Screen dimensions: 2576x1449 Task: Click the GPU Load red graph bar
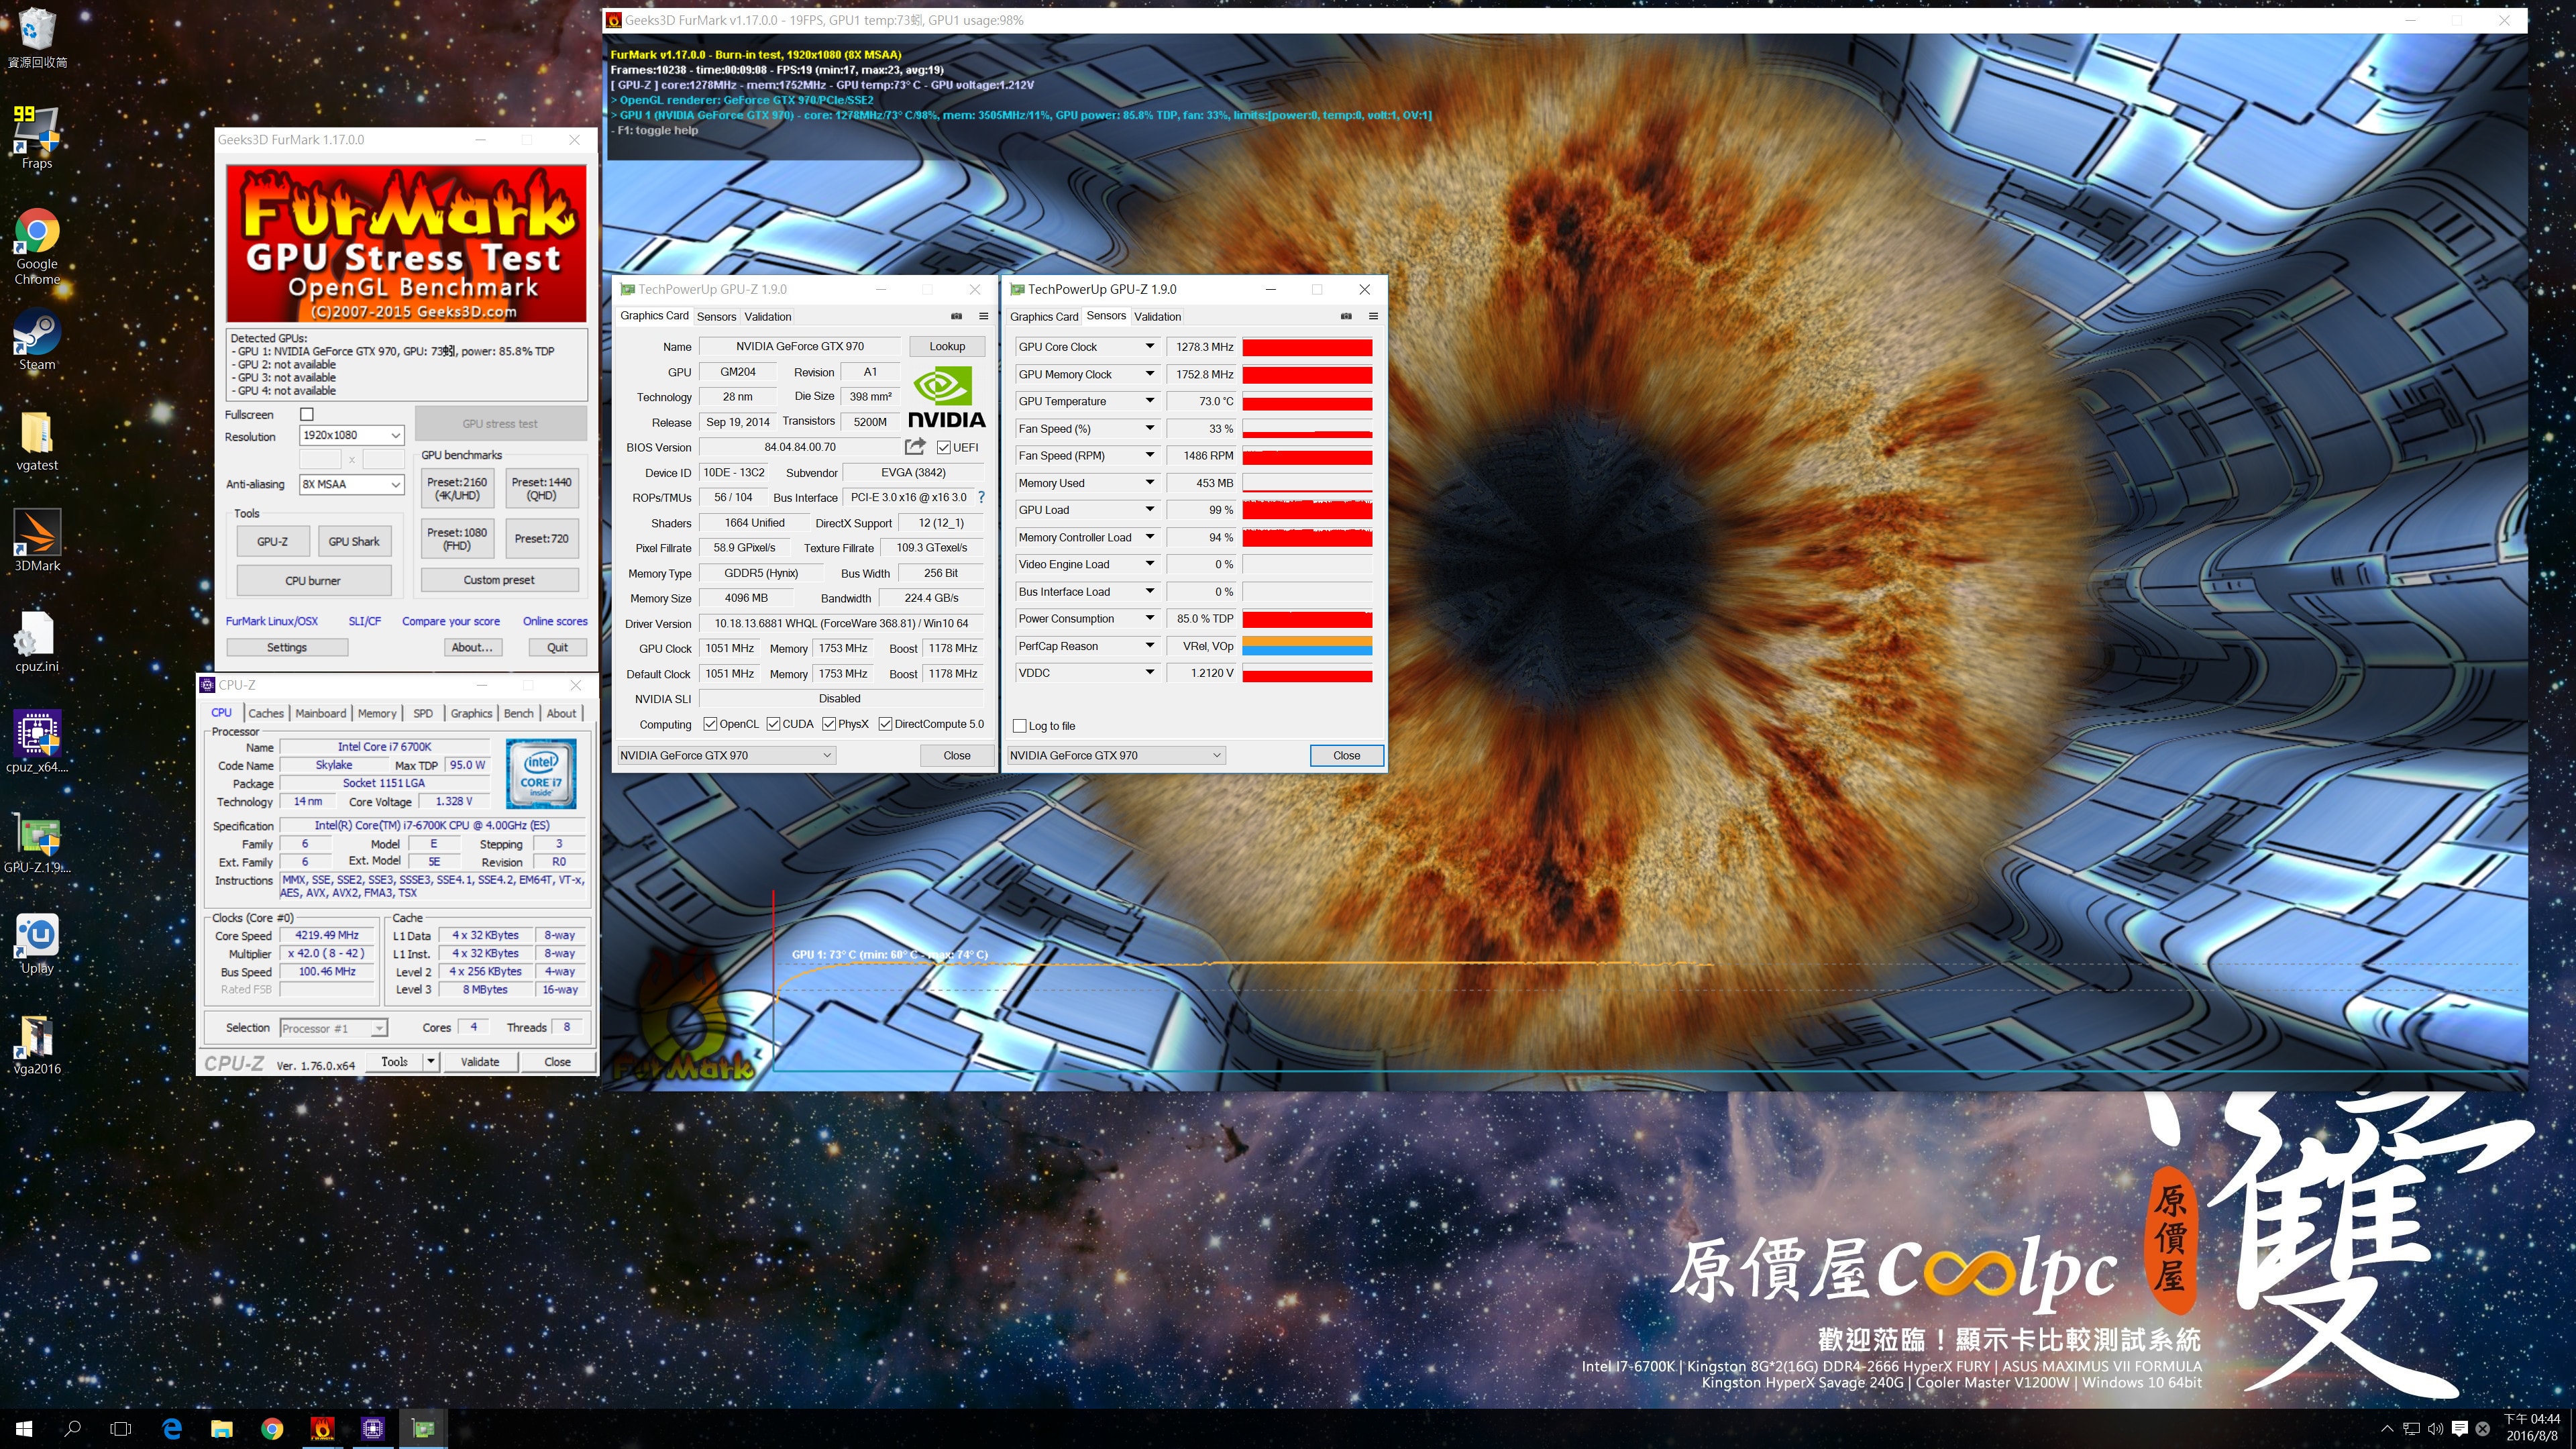[x=1307, y=510]
